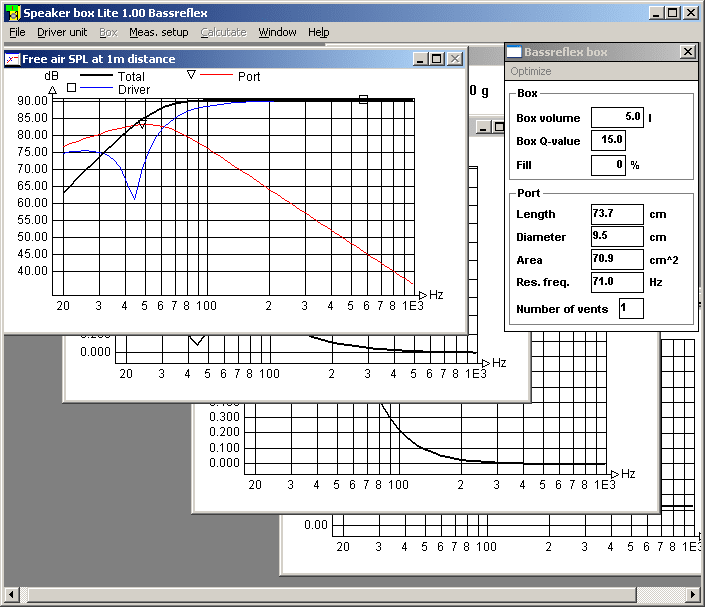Open the File menu
Screen dimensions: 705x607
(x=17, y=32)
